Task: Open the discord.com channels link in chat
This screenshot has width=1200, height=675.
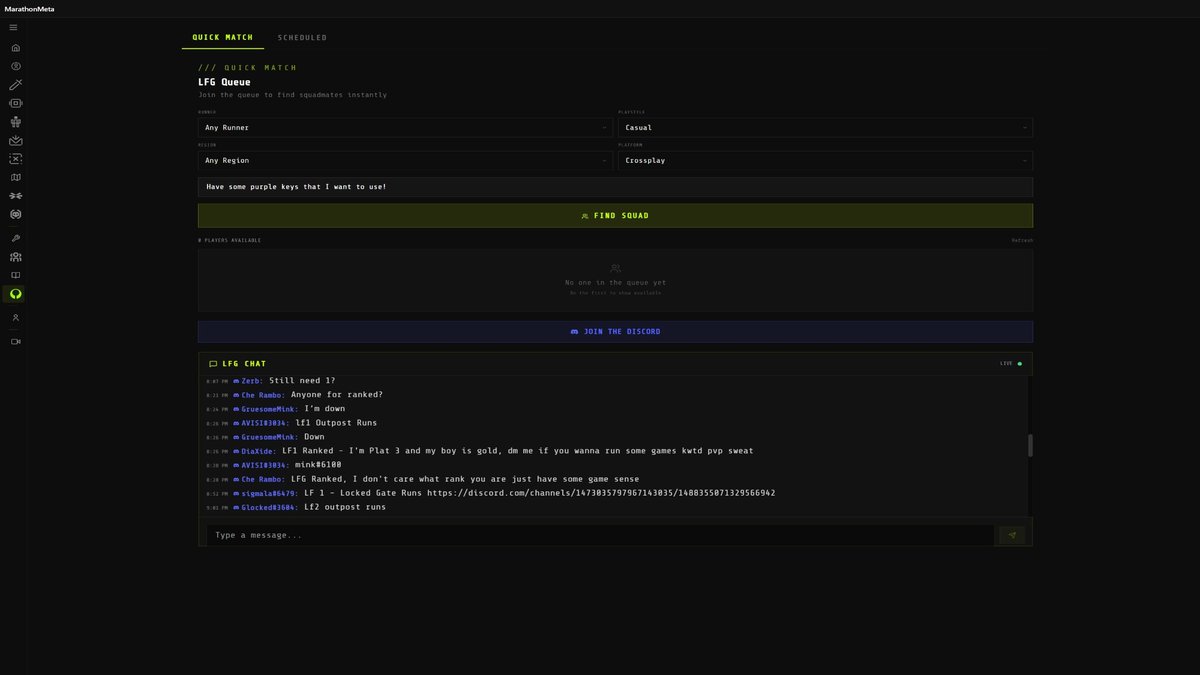Action: [x=601, y=493]
